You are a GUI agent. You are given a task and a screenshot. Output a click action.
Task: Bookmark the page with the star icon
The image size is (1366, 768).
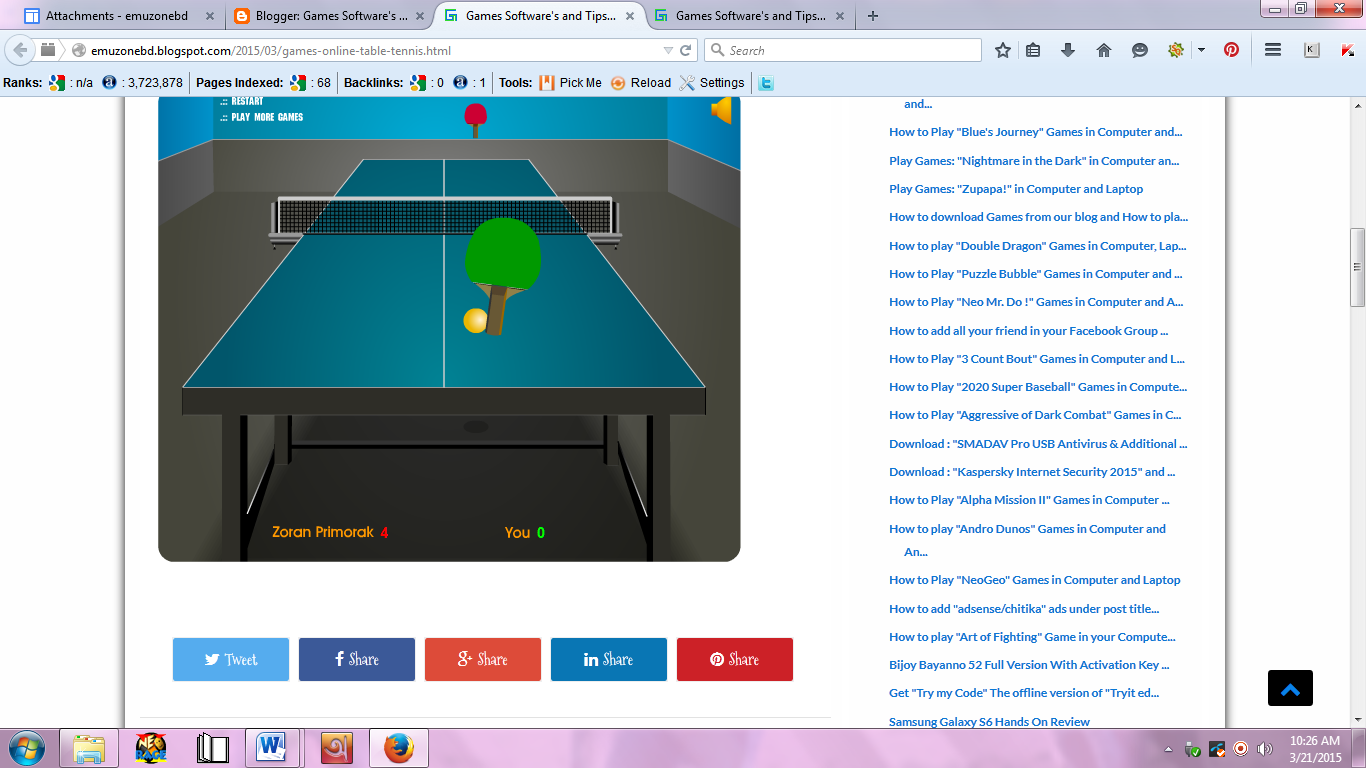click(x=1003, y=49)
